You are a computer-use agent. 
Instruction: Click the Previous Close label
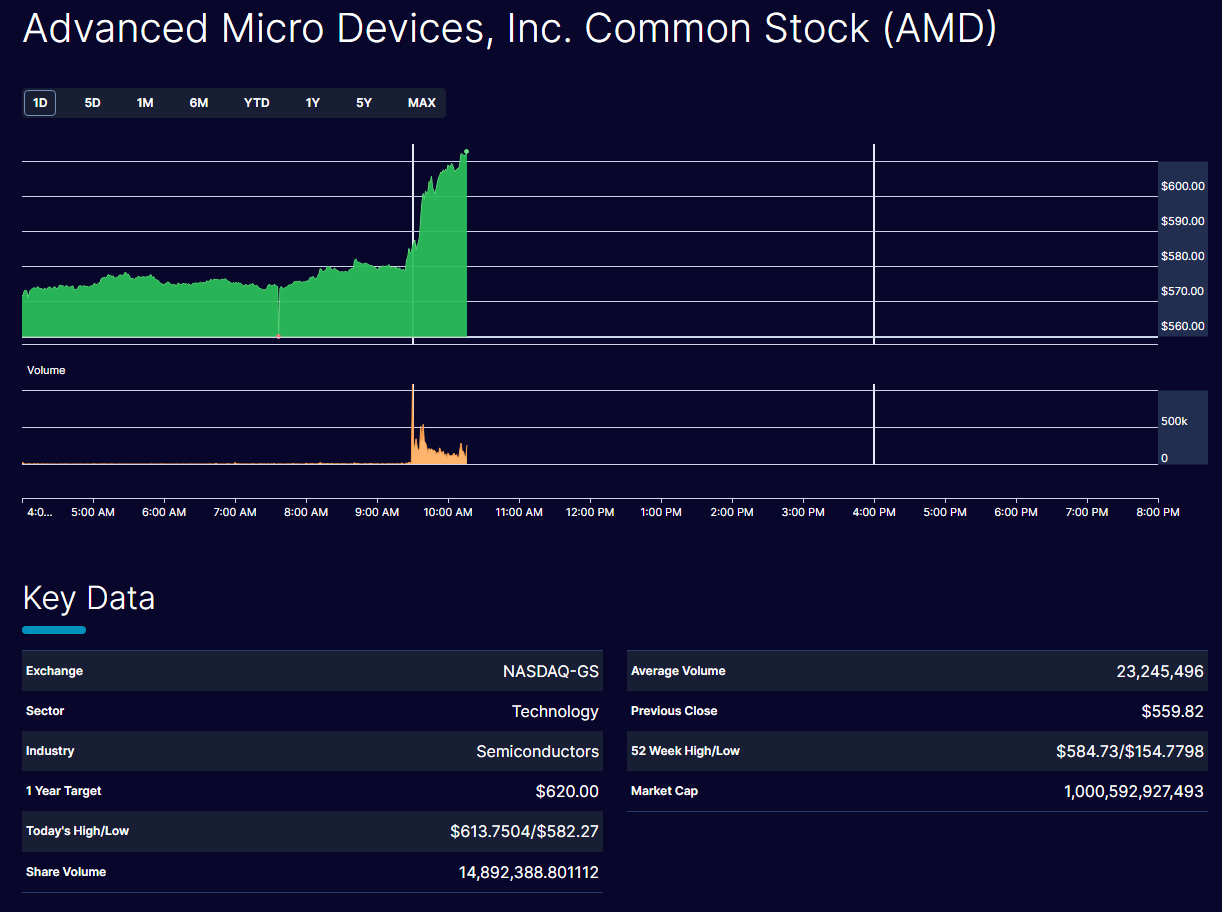pos(674,711)
